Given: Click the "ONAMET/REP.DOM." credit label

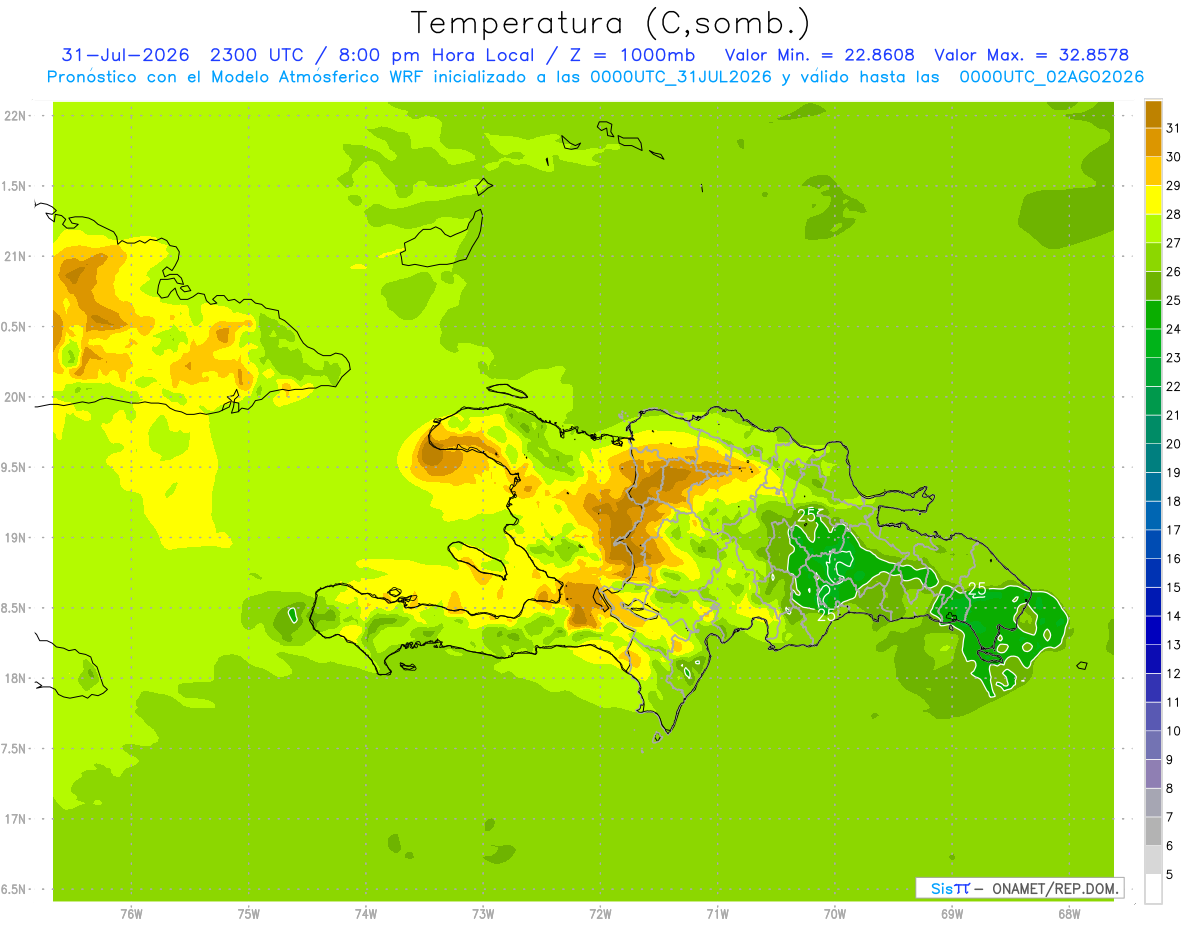Looking at the screenshot, I should pyautogui.click(x=1054, y=888).
